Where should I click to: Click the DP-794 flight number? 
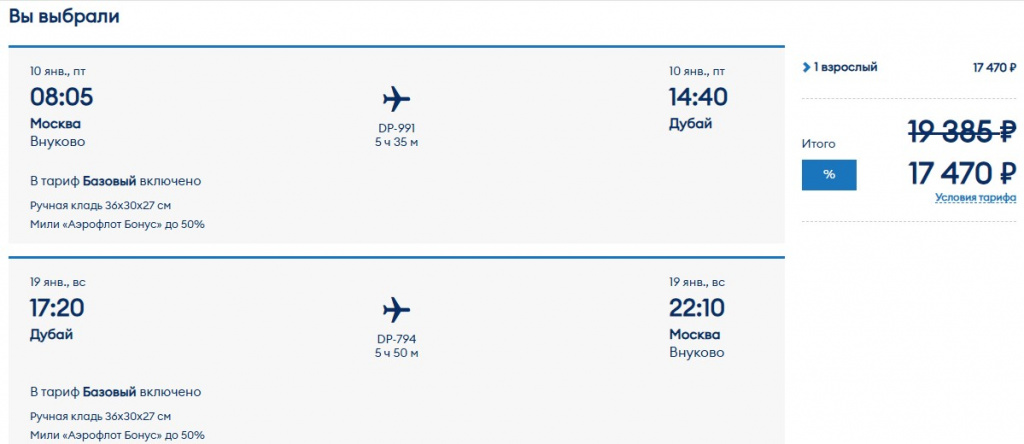(396, 338)
